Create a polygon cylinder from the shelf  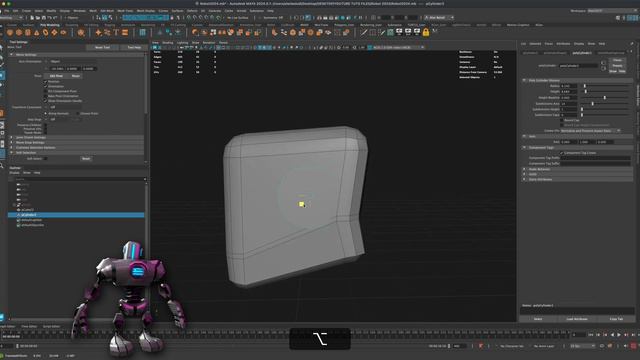(x=28, y=32)
